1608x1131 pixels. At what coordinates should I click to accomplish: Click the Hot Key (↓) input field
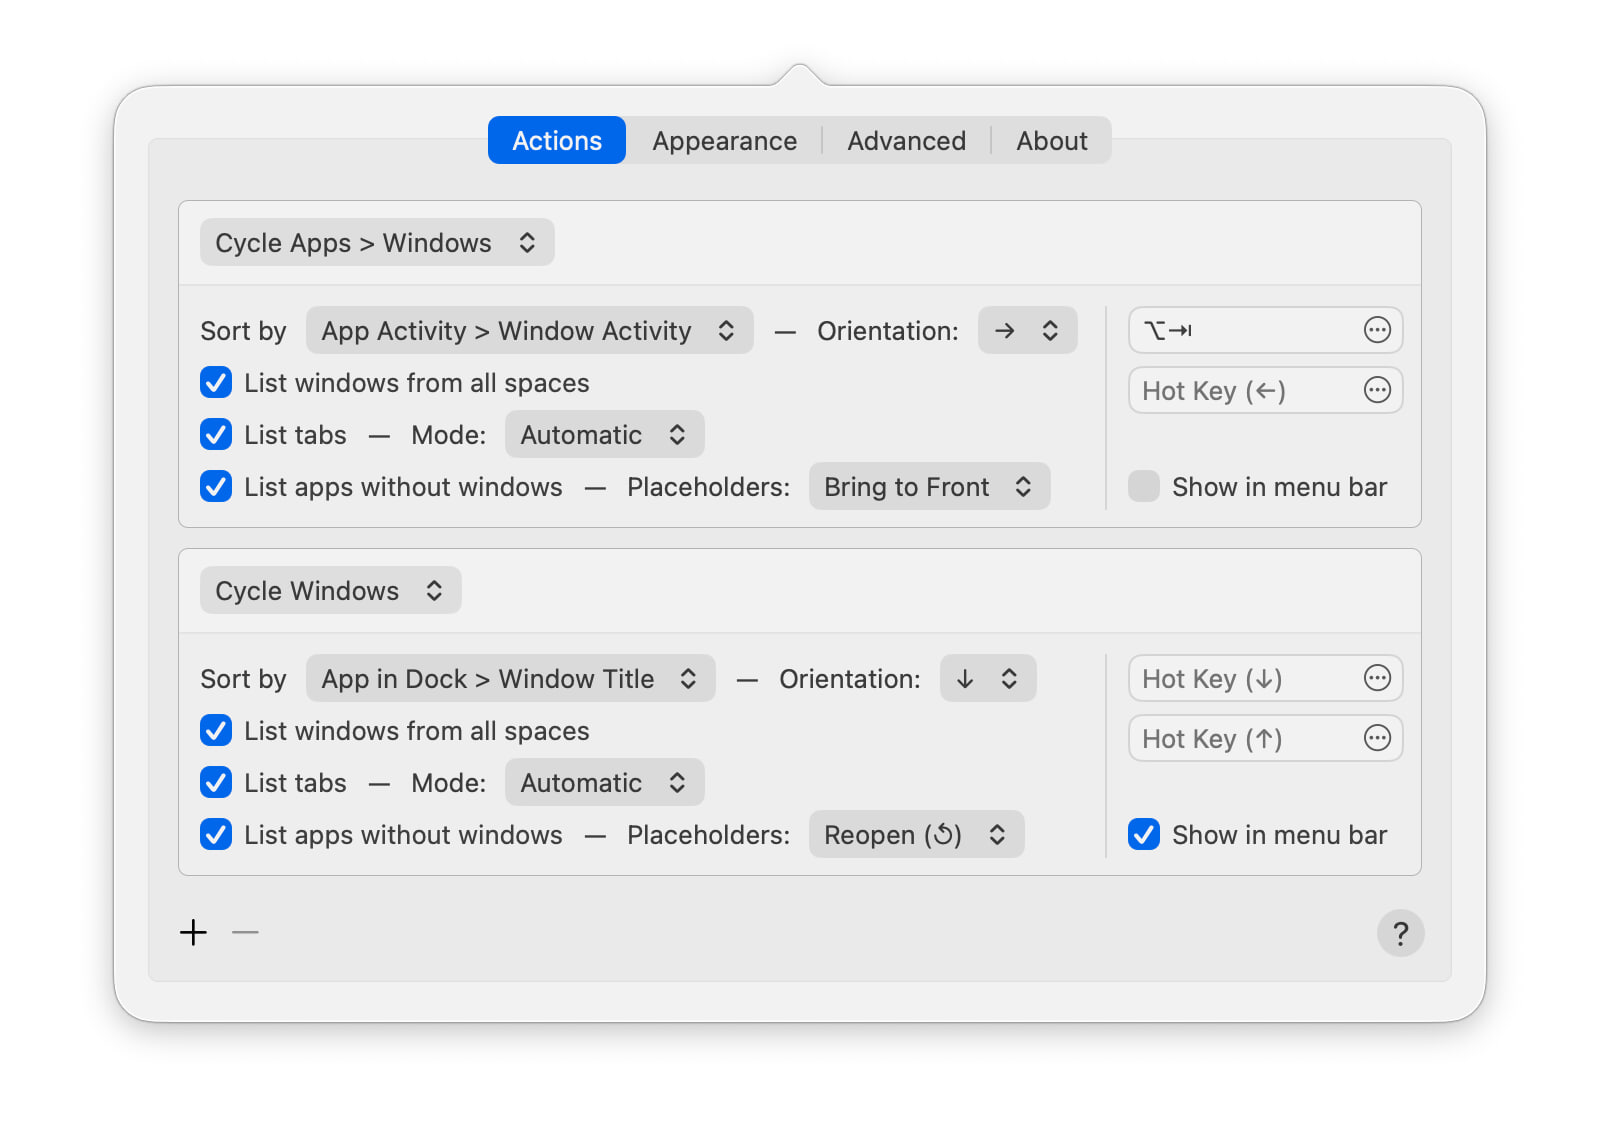coord(1242,679)
